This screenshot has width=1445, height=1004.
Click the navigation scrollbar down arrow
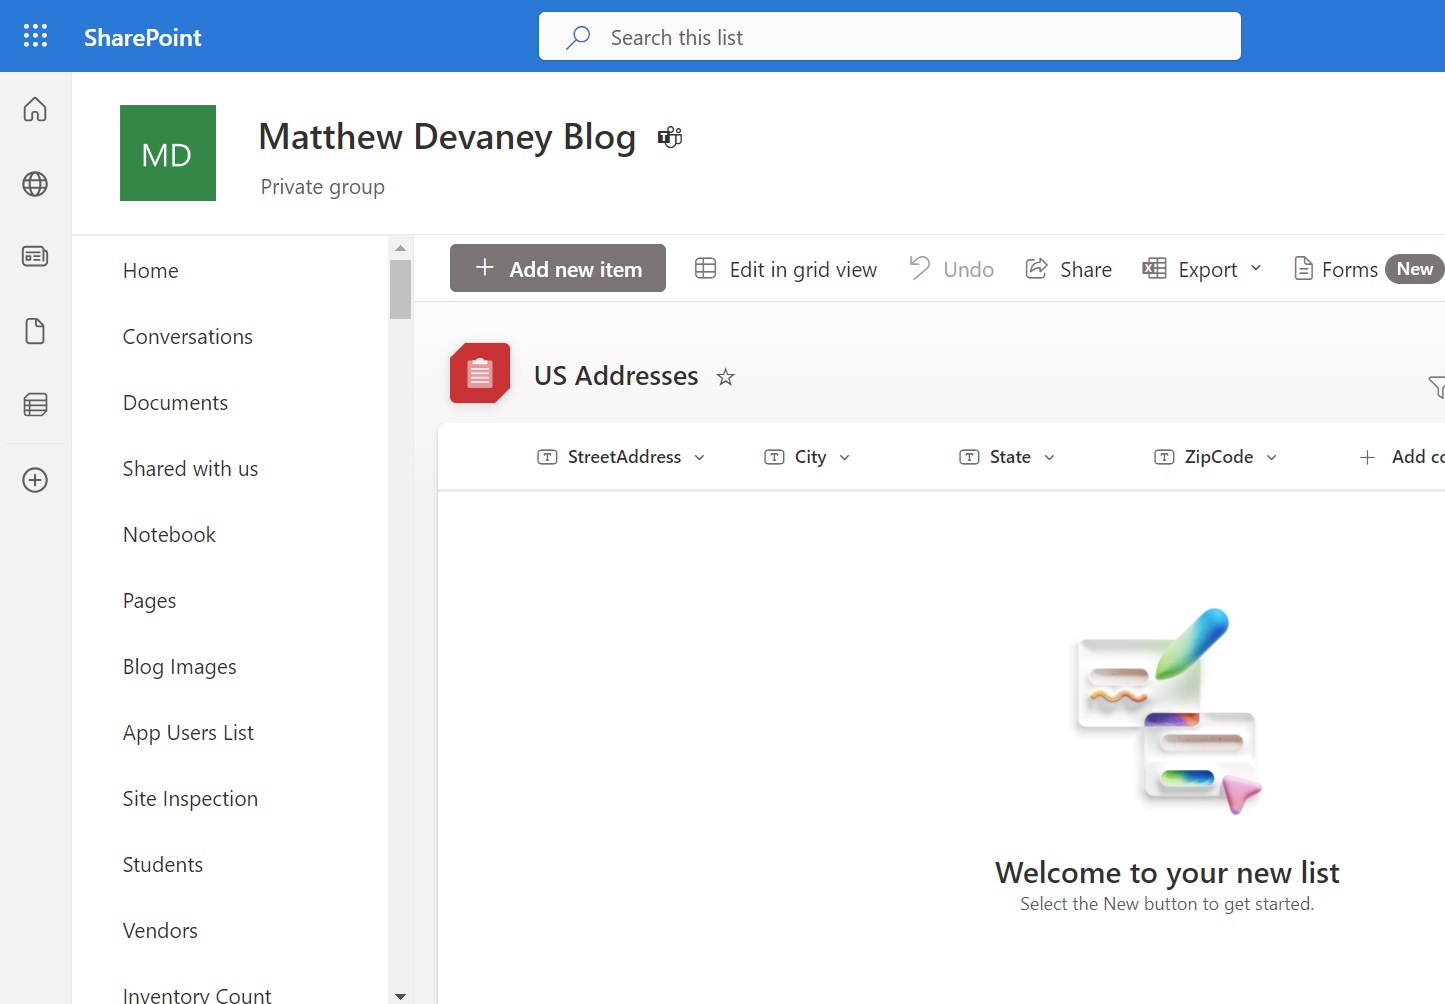400,996
